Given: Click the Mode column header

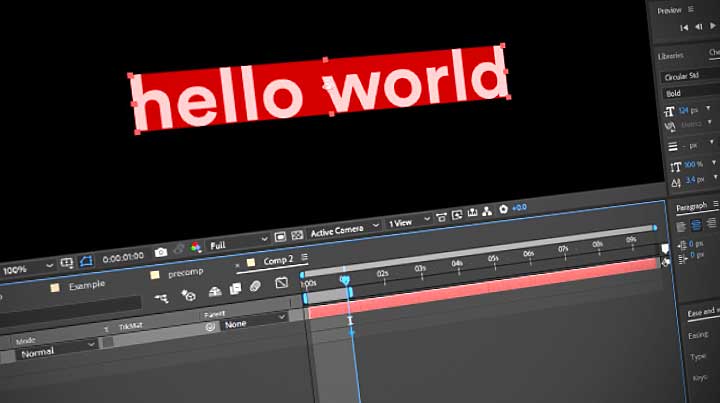Looking at the screenshot, I should (x=26, y=341).
